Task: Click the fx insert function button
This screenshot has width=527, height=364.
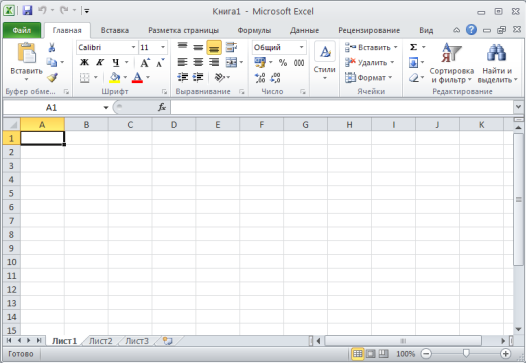Action: 162,107
